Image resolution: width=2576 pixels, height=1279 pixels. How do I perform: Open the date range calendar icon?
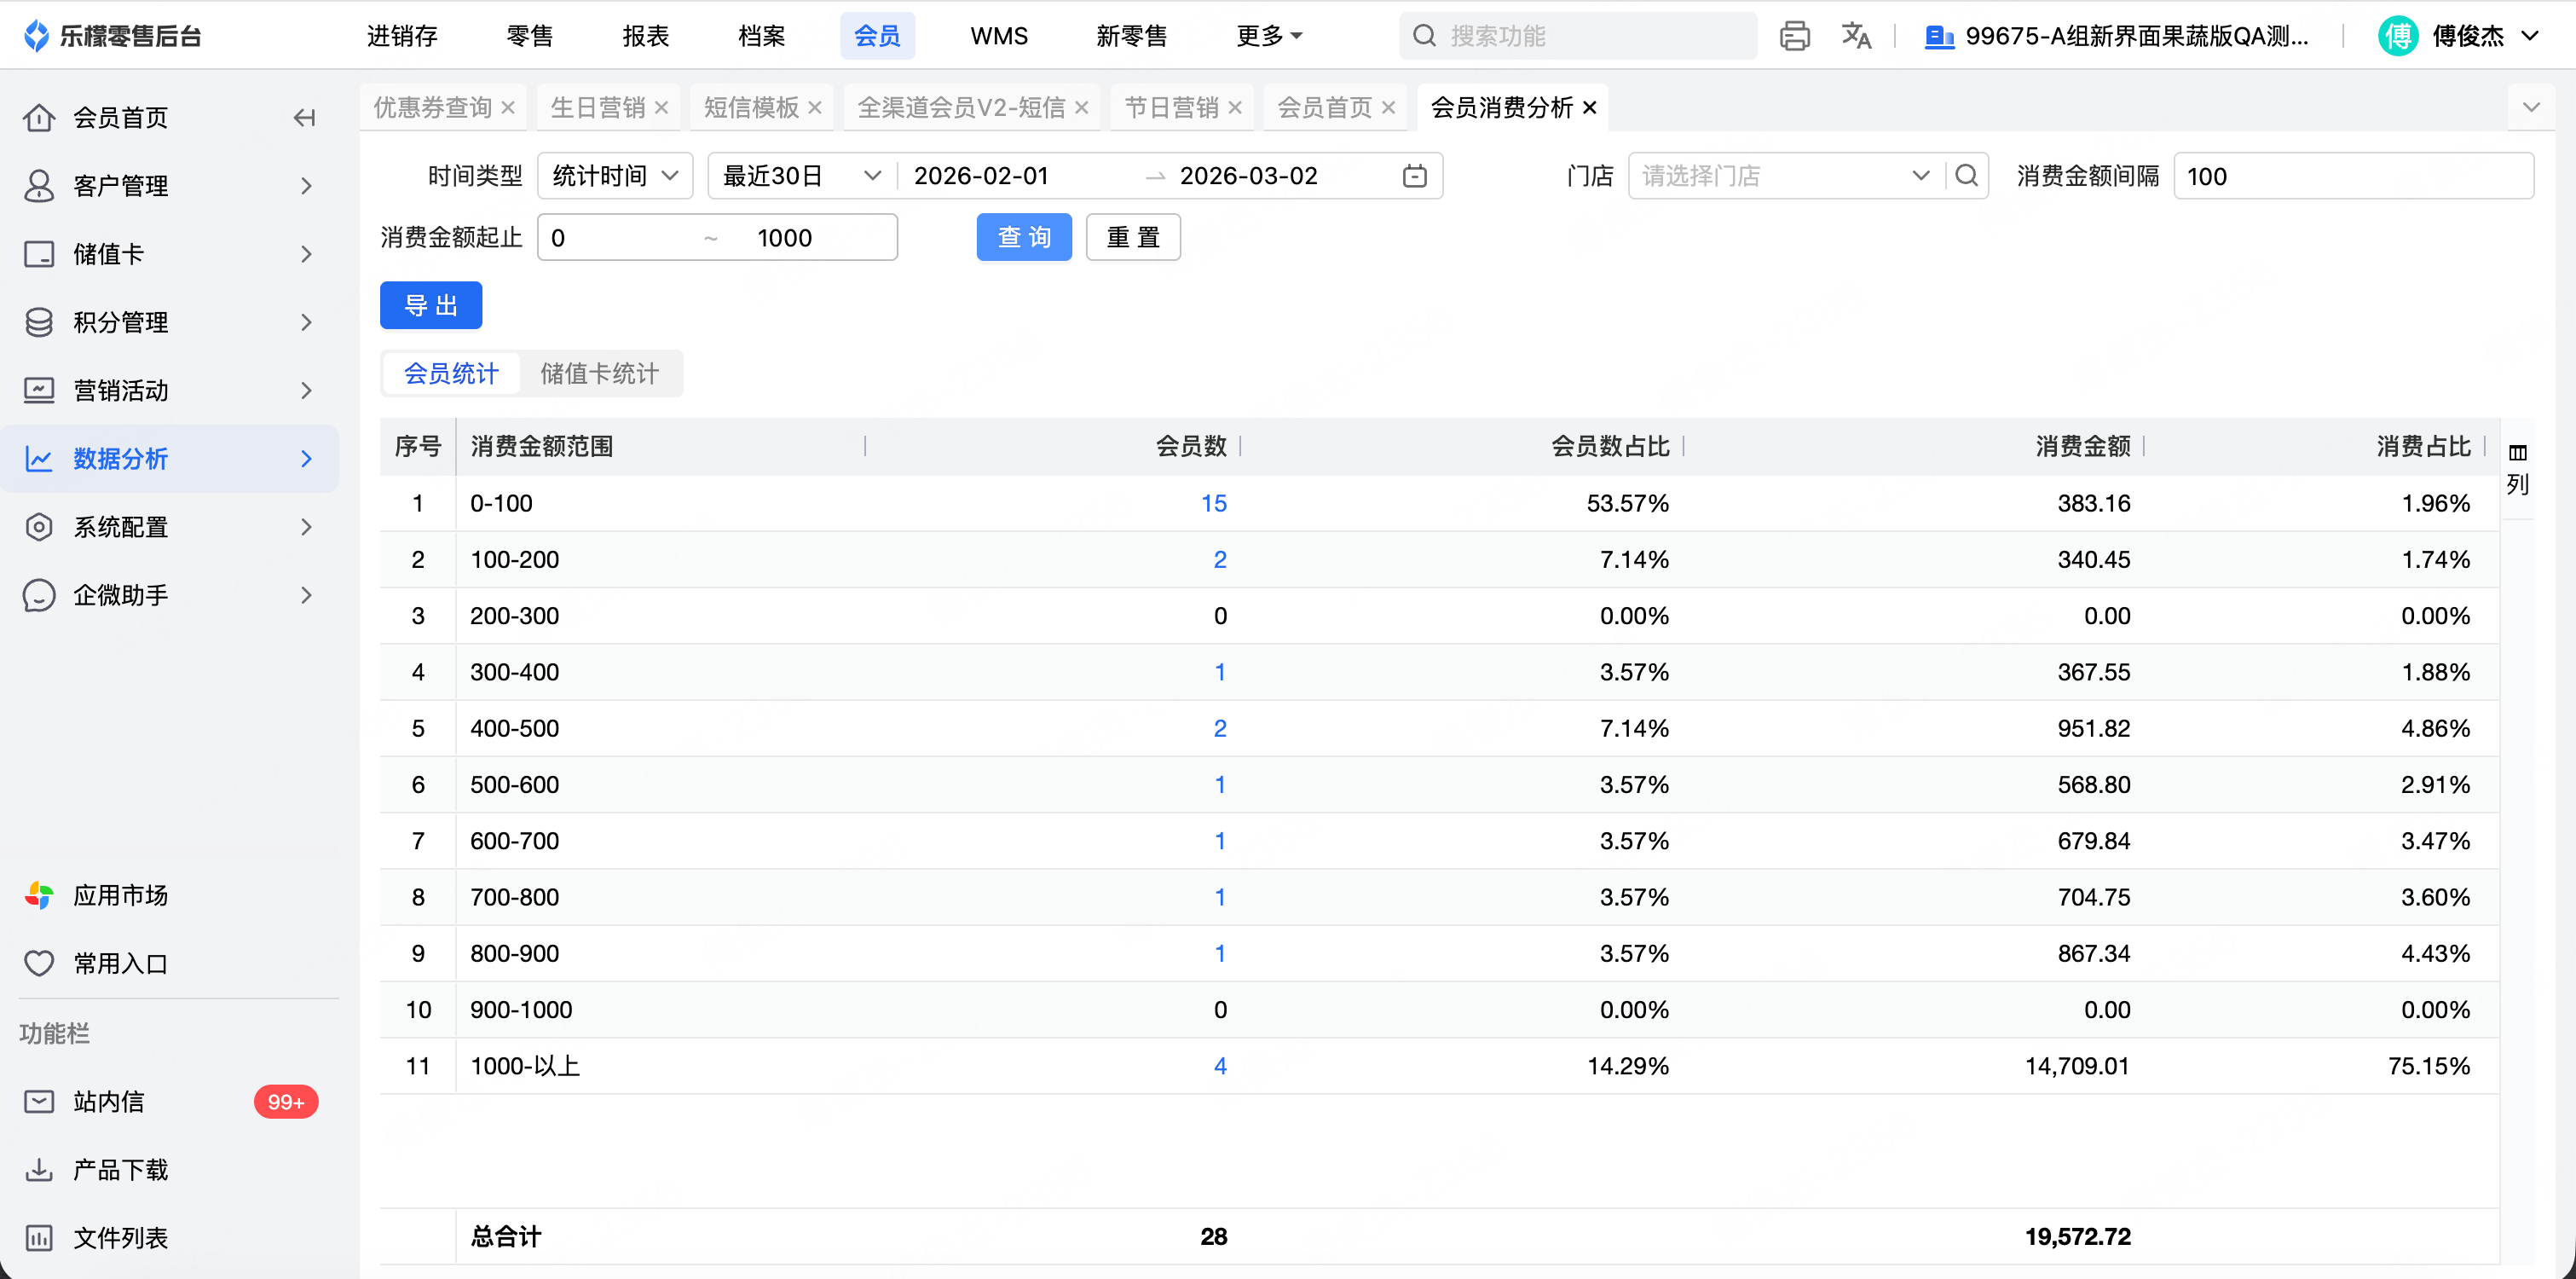[x=1414, y=176]
